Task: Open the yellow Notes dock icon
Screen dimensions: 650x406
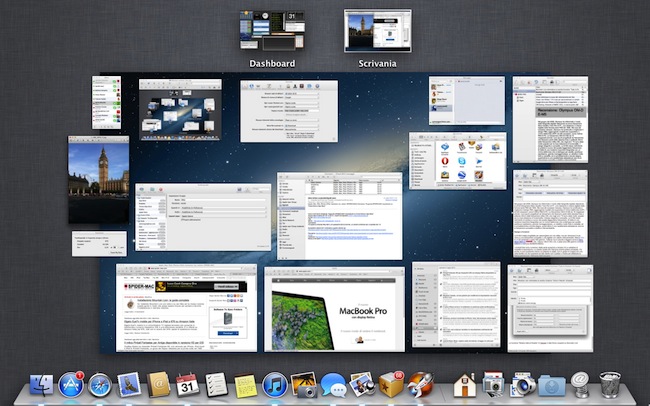Action: [245, 385]
